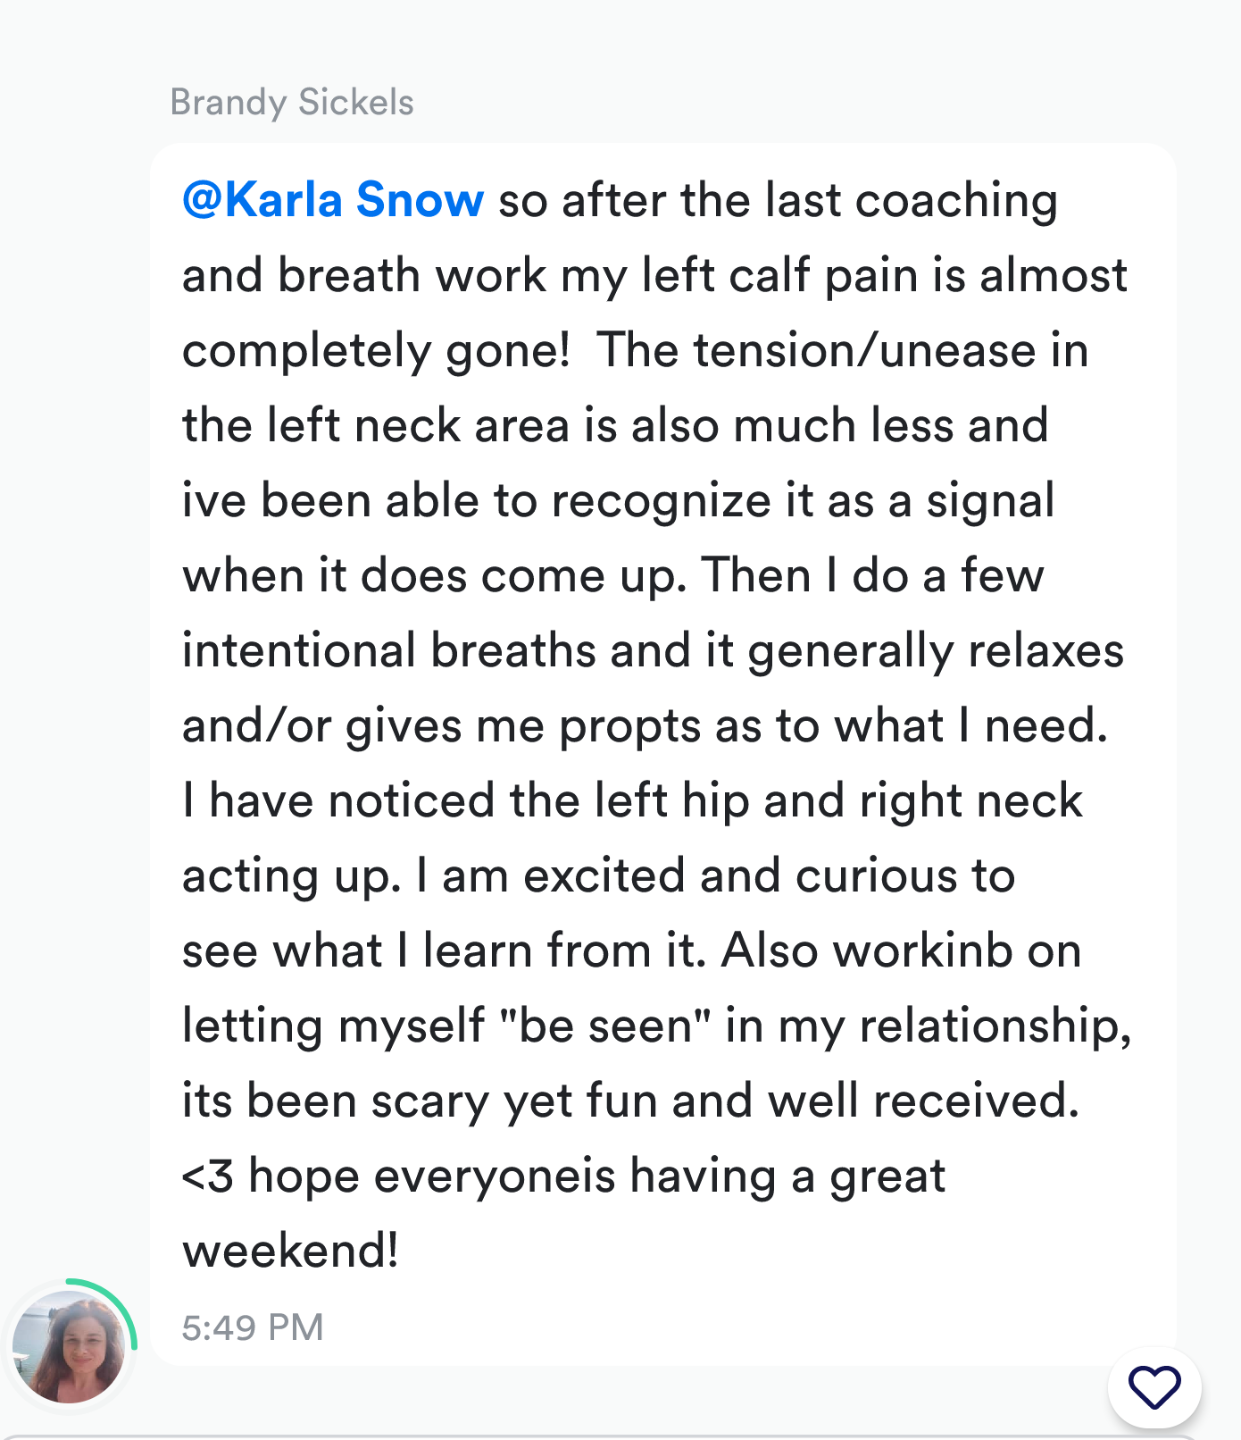
Task: Click the 5:49 PM timestamp
Action: (x=252, y=1327)
